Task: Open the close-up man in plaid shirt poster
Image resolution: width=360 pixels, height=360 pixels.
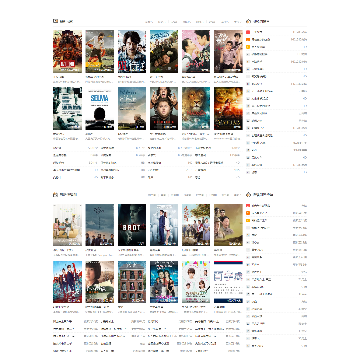Action: tap(132, 51)
